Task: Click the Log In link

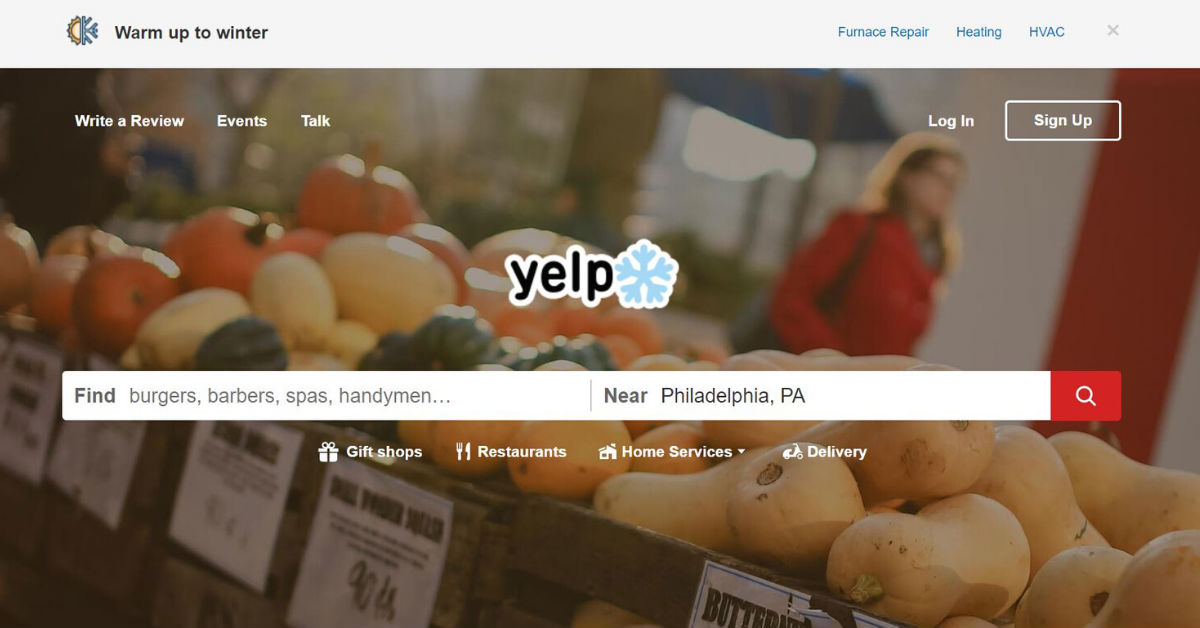Action: point(951,121)
